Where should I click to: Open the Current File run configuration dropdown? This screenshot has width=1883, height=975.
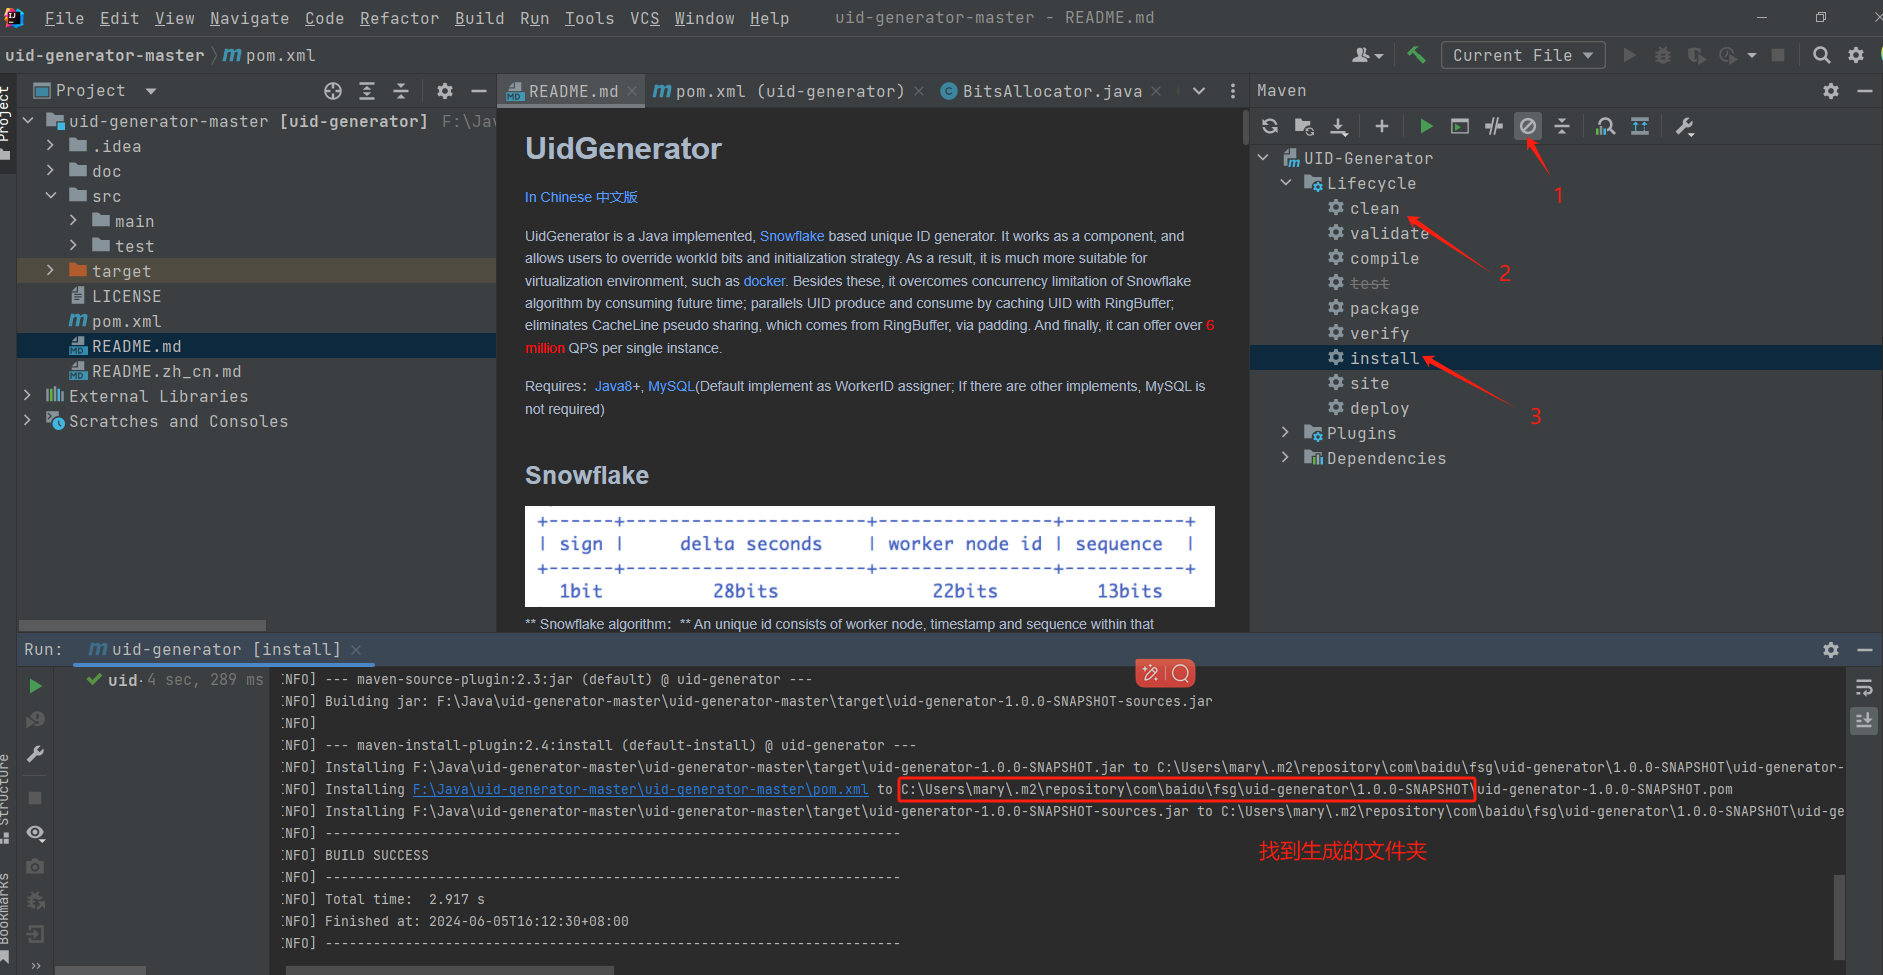pyautogui.click(x=1522, y=55)
